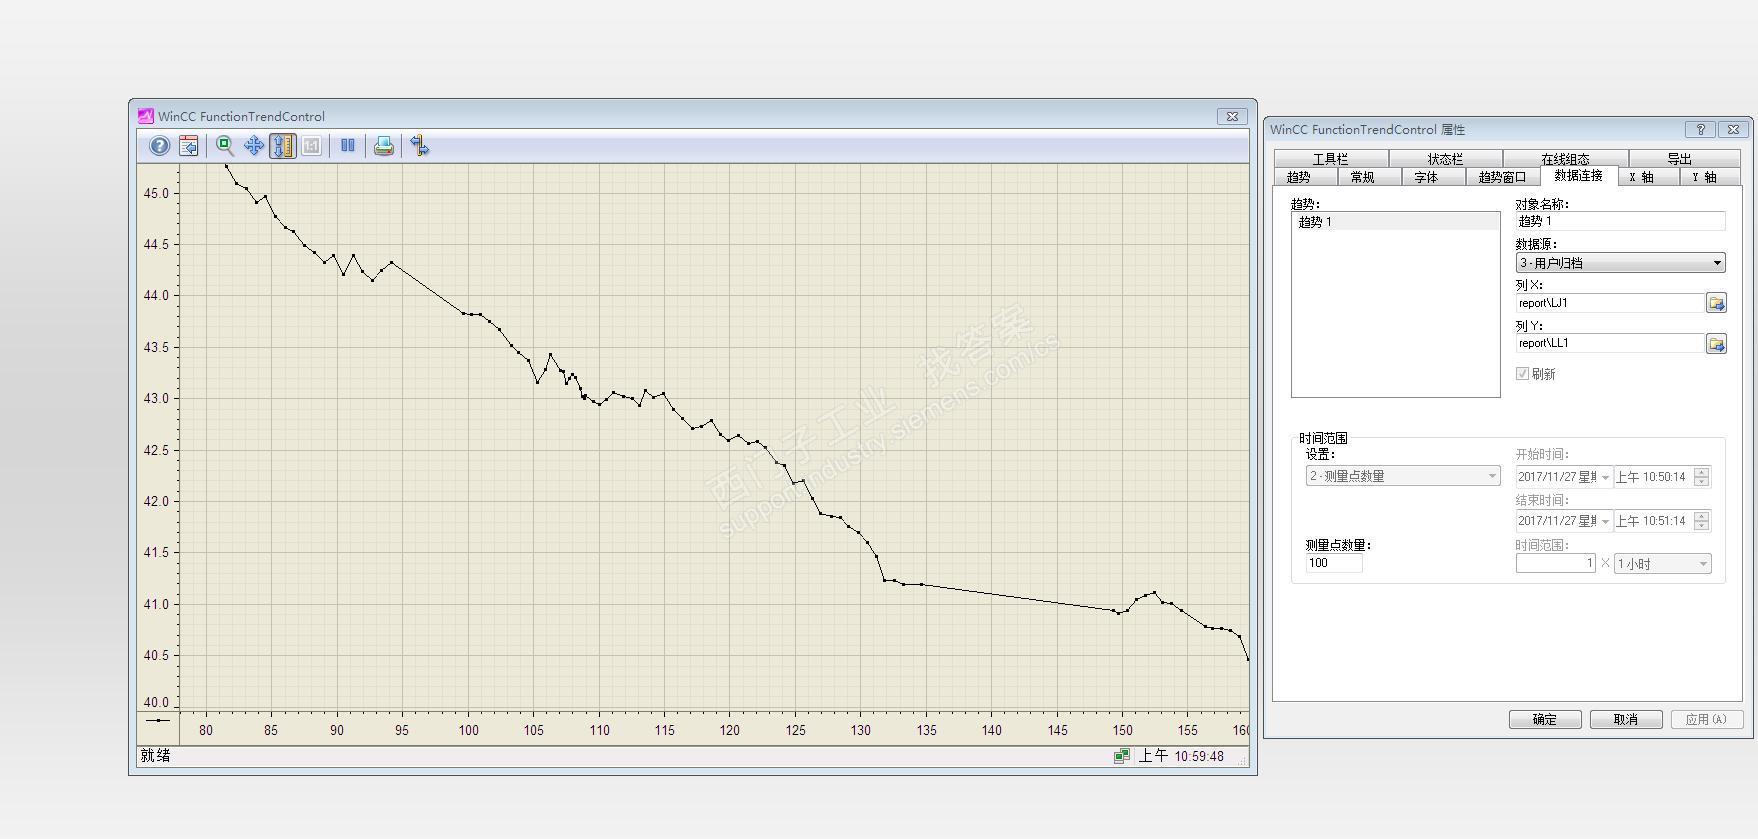The image size is (1758, 839).
Task: Browse for the 列 Y column
Action: [1716, 344]
